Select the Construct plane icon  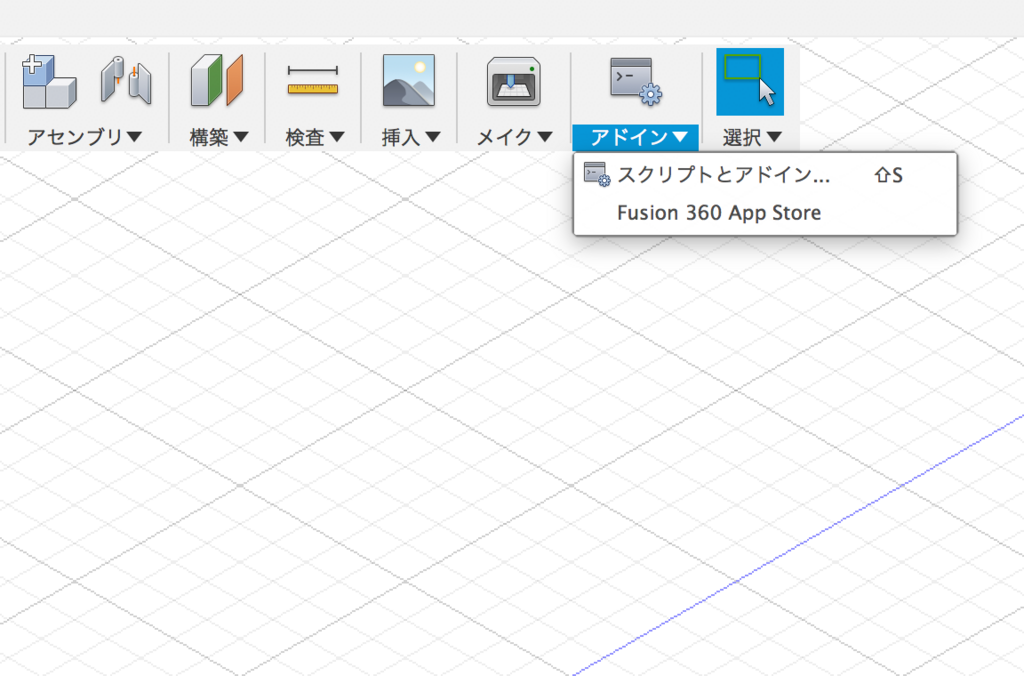point(217,80)
